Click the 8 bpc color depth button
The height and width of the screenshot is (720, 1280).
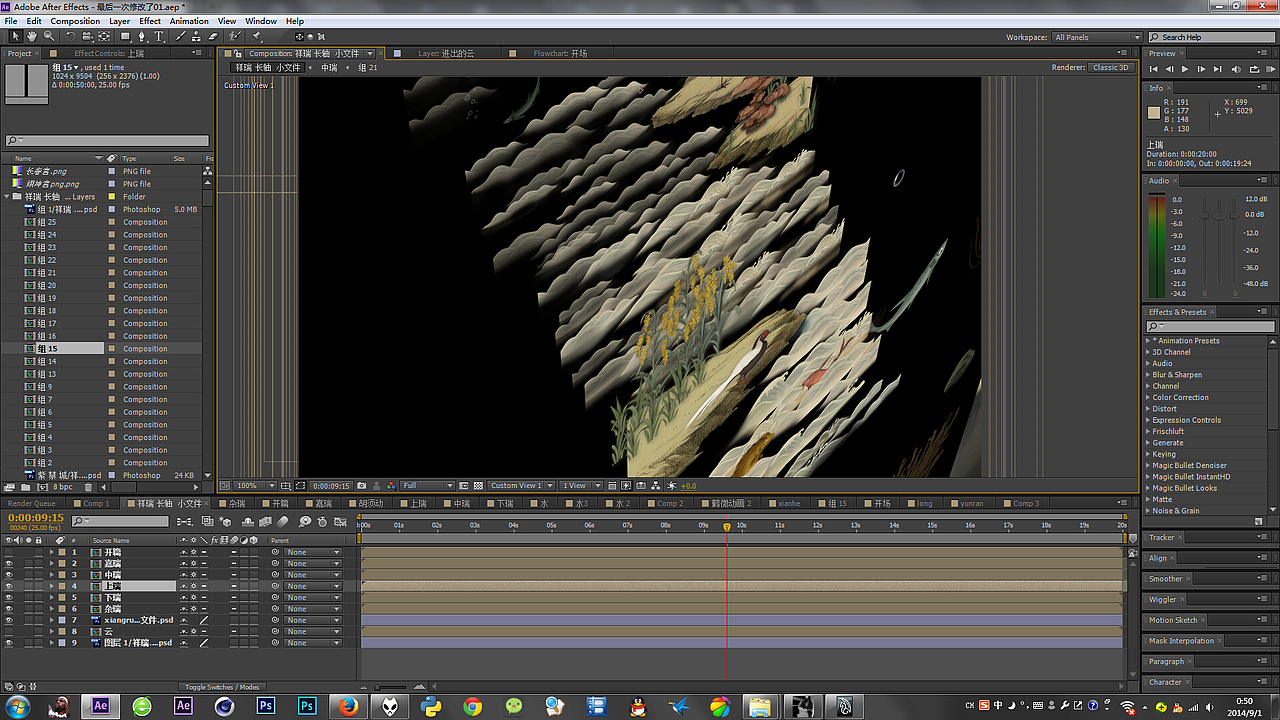62,487
